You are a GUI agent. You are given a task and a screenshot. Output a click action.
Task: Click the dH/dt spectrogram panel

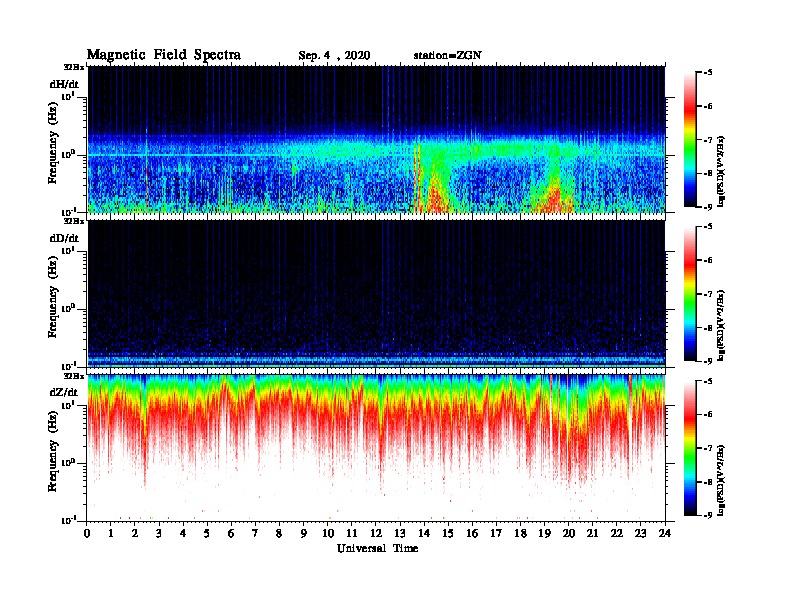[376, 139]
